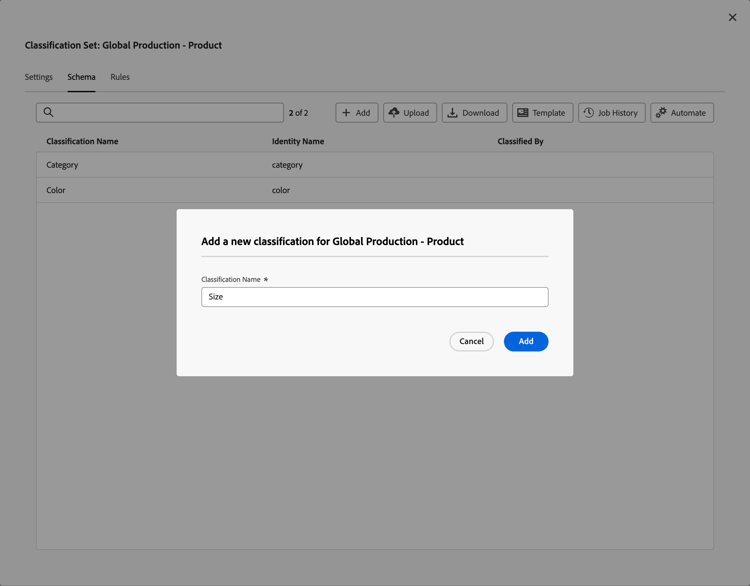Viewport: 750px width, 586px height.
Task: Click the '2 of 2' count text
Action: coord(298,113)
